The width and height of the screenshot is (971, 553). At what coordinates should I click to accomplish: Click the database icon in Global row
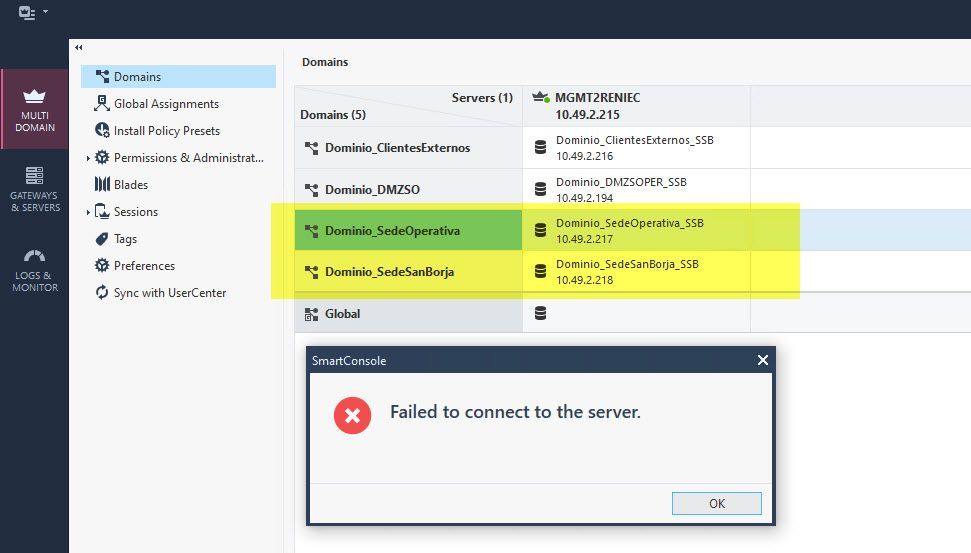[x=540, y=313]
